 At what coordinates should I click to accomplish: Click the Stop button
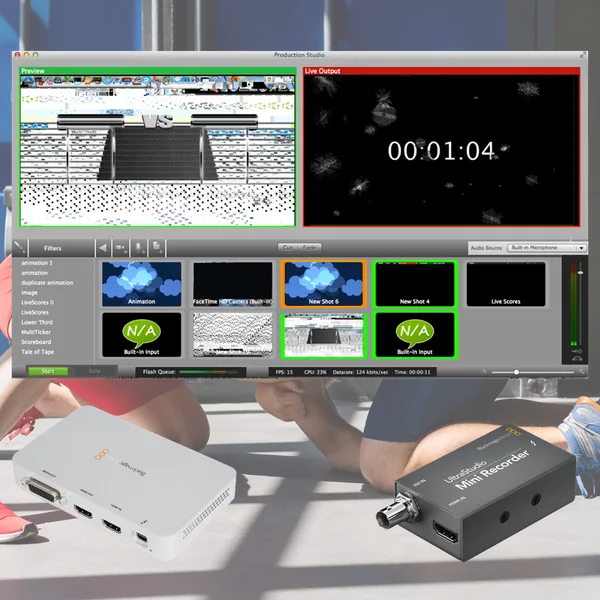pyautogui.click(x=94, y=371)
